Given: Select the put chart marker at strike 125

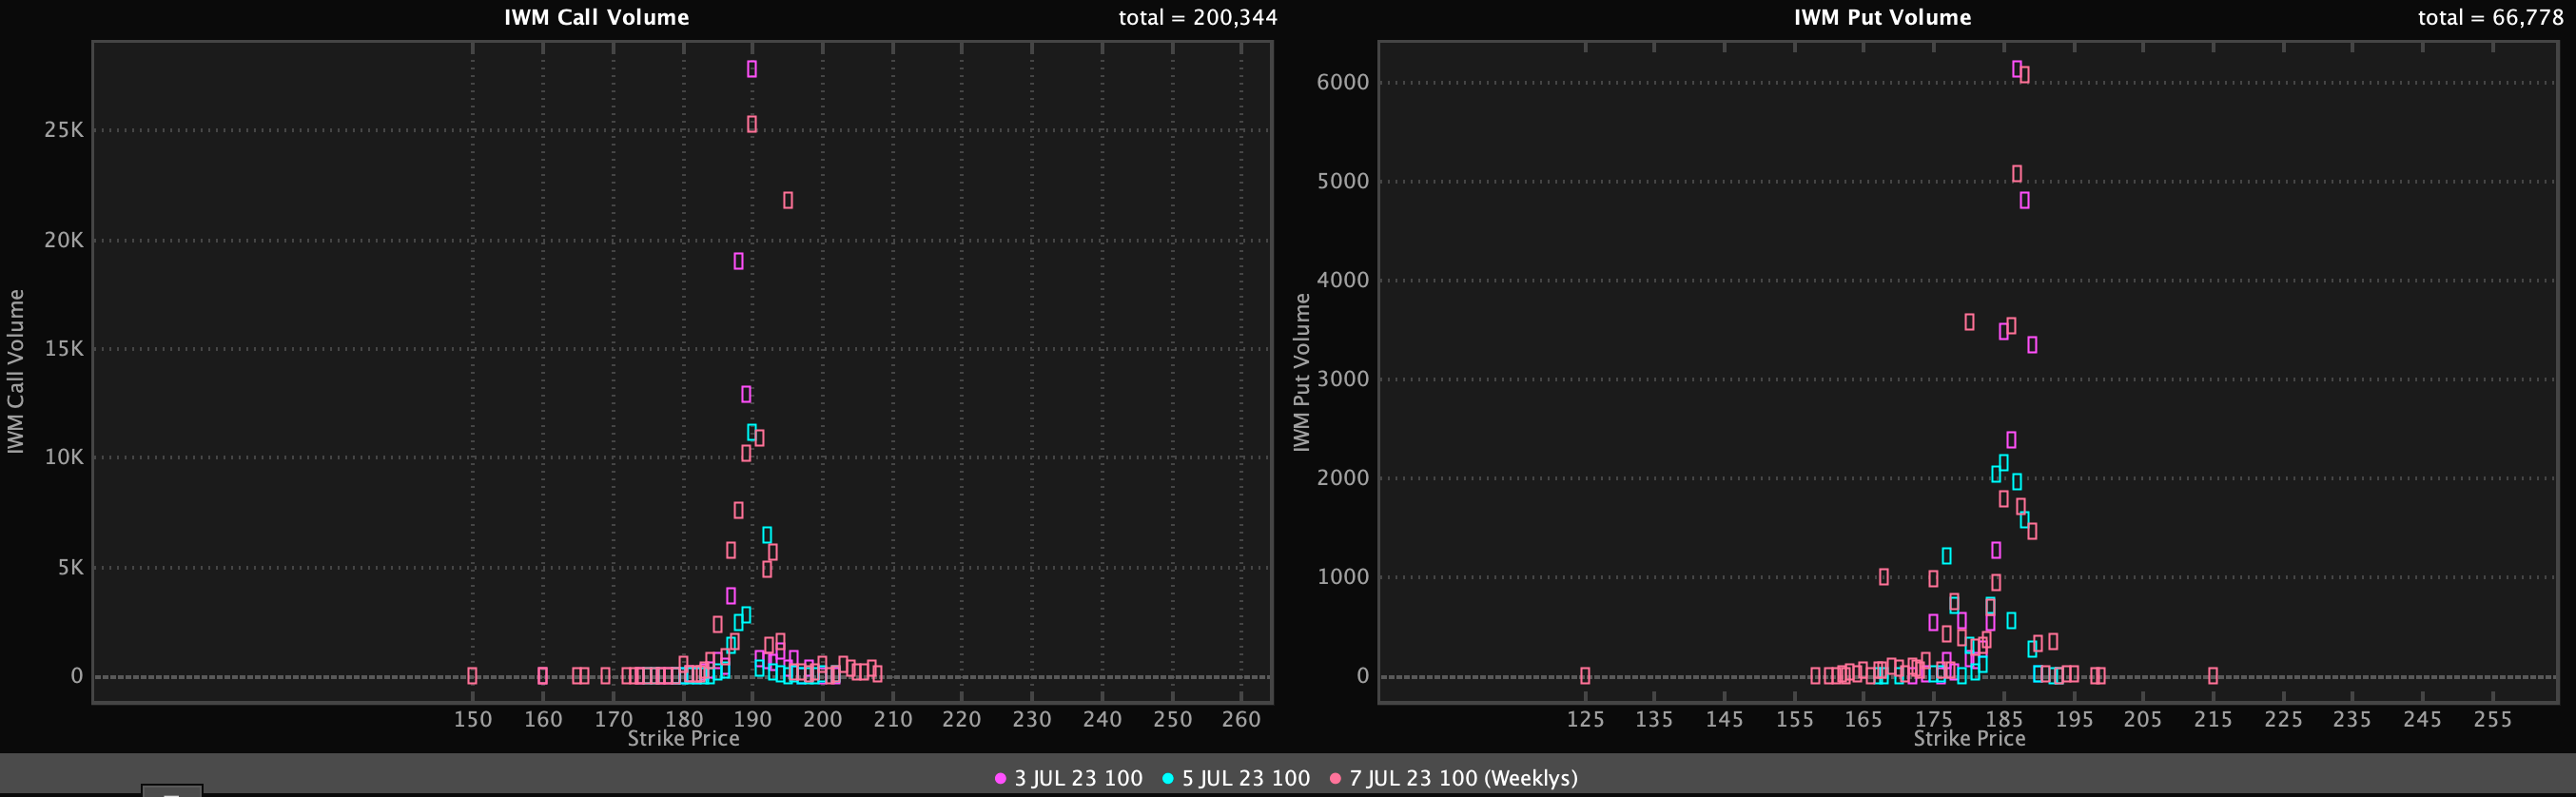Looking at the screenshot, I should pos(1585,676).
